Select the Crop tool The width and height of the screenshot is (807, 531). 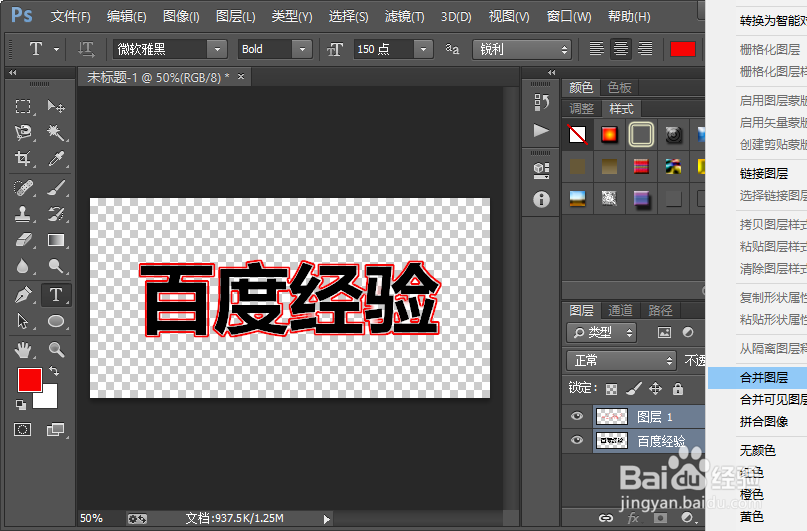(23, 158)
